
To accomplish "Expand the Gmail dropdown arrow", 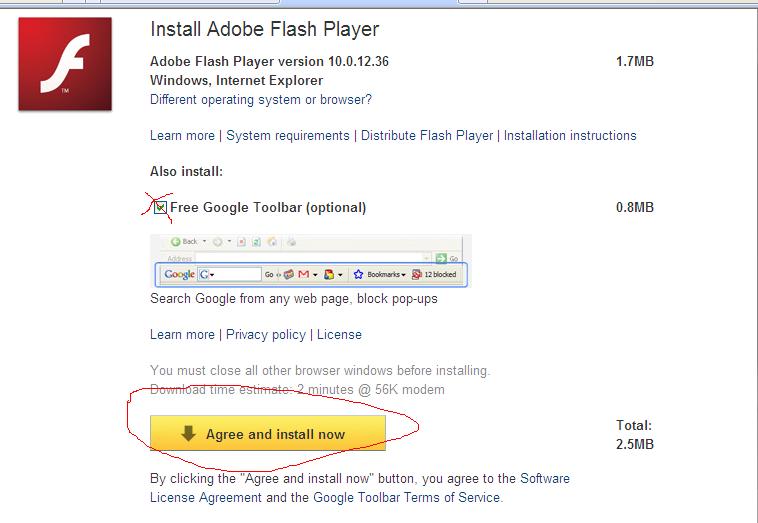I will coord(315,274).
